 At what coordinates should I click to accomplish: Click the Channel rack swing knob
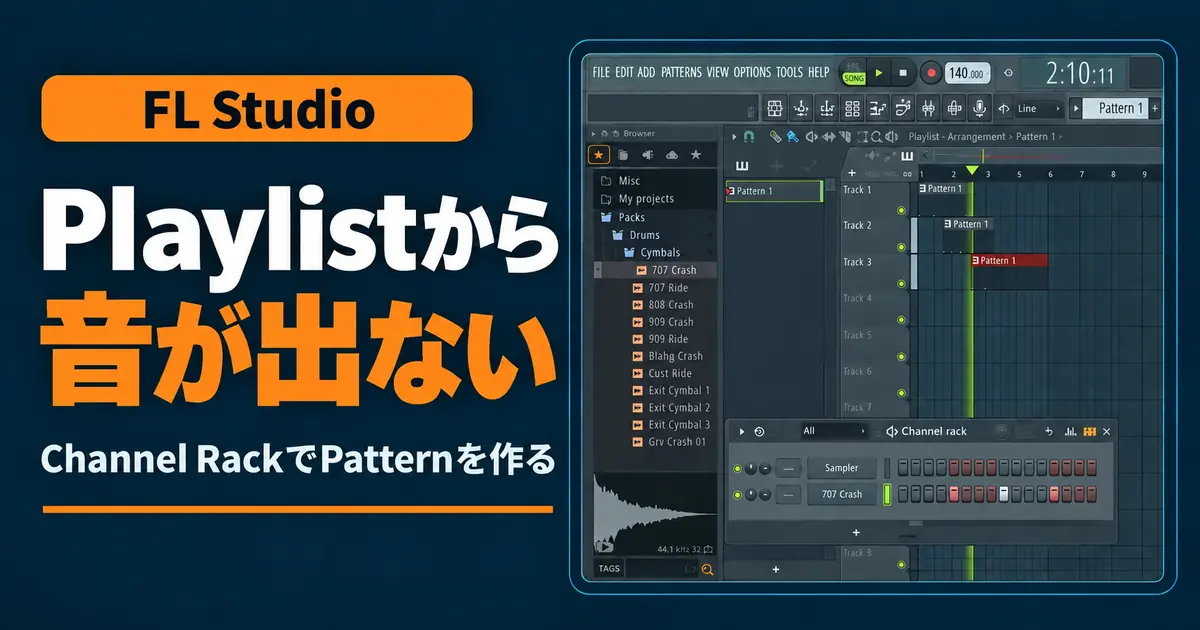[1002, 432]
